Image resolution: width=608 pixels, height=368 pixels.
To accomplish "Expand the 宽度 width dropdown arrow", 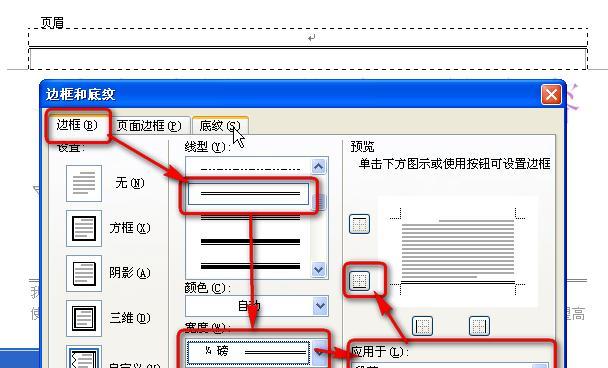I will pyautogui.click(x=319, y=352).
